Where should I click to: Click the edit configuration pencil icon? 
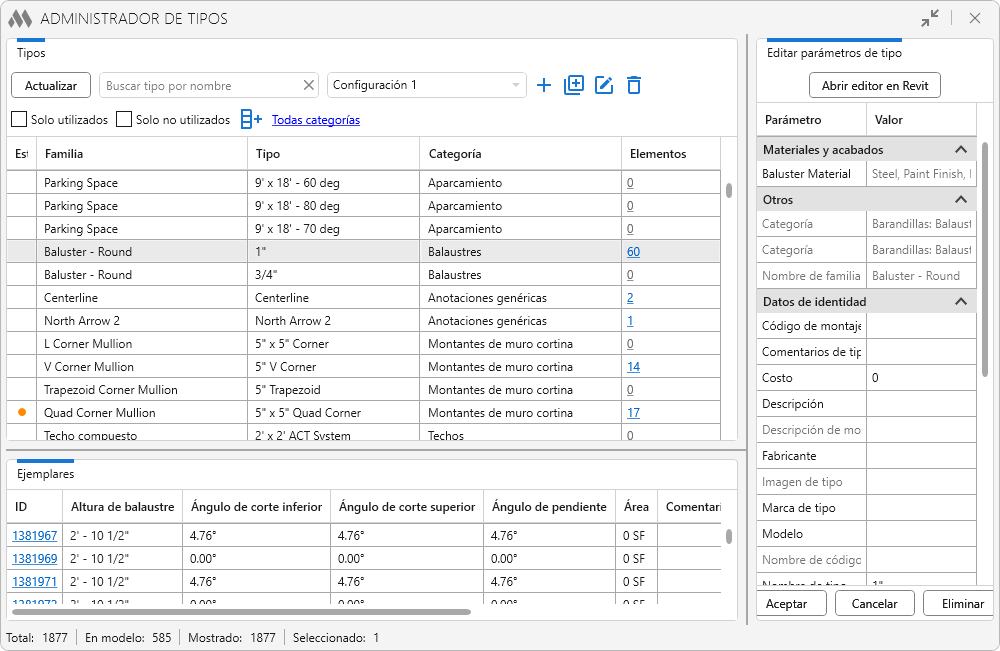click(604, 85)
